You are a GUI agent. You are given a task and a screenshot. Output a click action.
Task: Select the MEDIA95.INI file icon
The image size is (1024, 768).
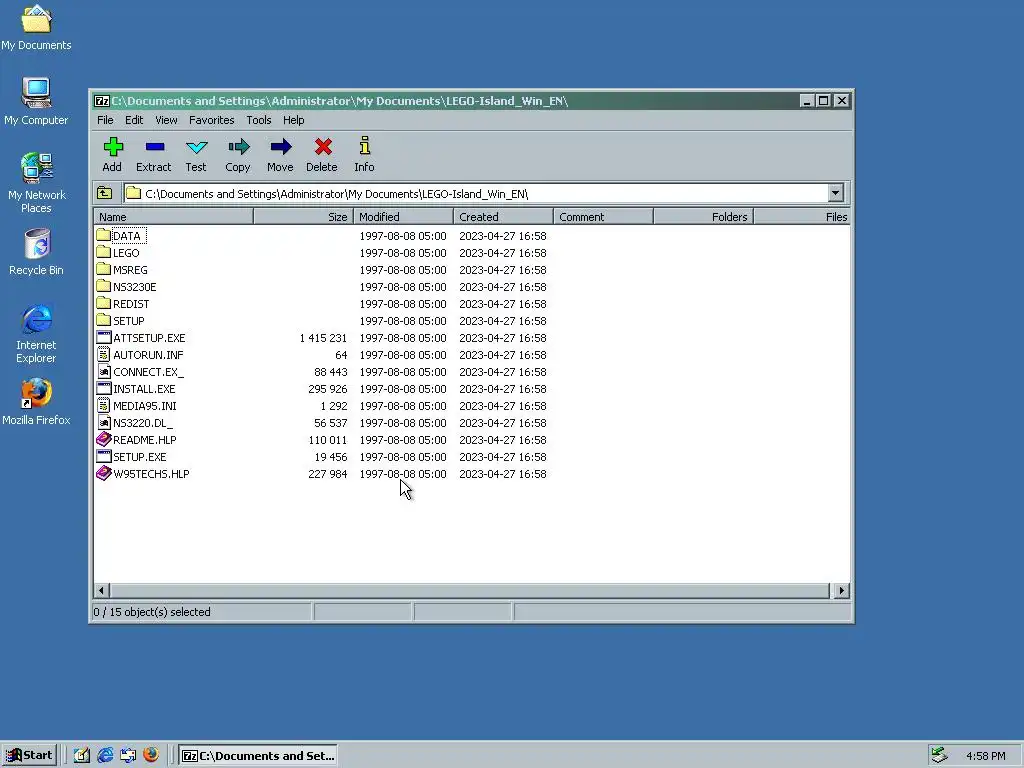[103, 405]
